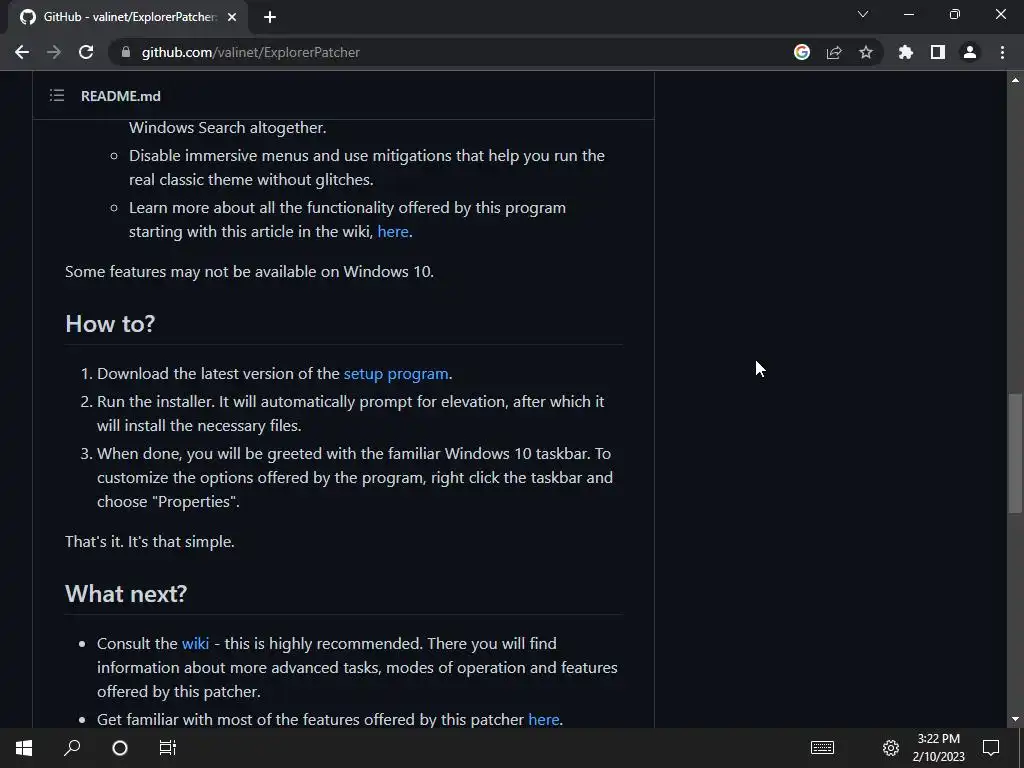Toggle the Chrome side panel
Screen dimensions: 1024x768
[x=938, y=52]
